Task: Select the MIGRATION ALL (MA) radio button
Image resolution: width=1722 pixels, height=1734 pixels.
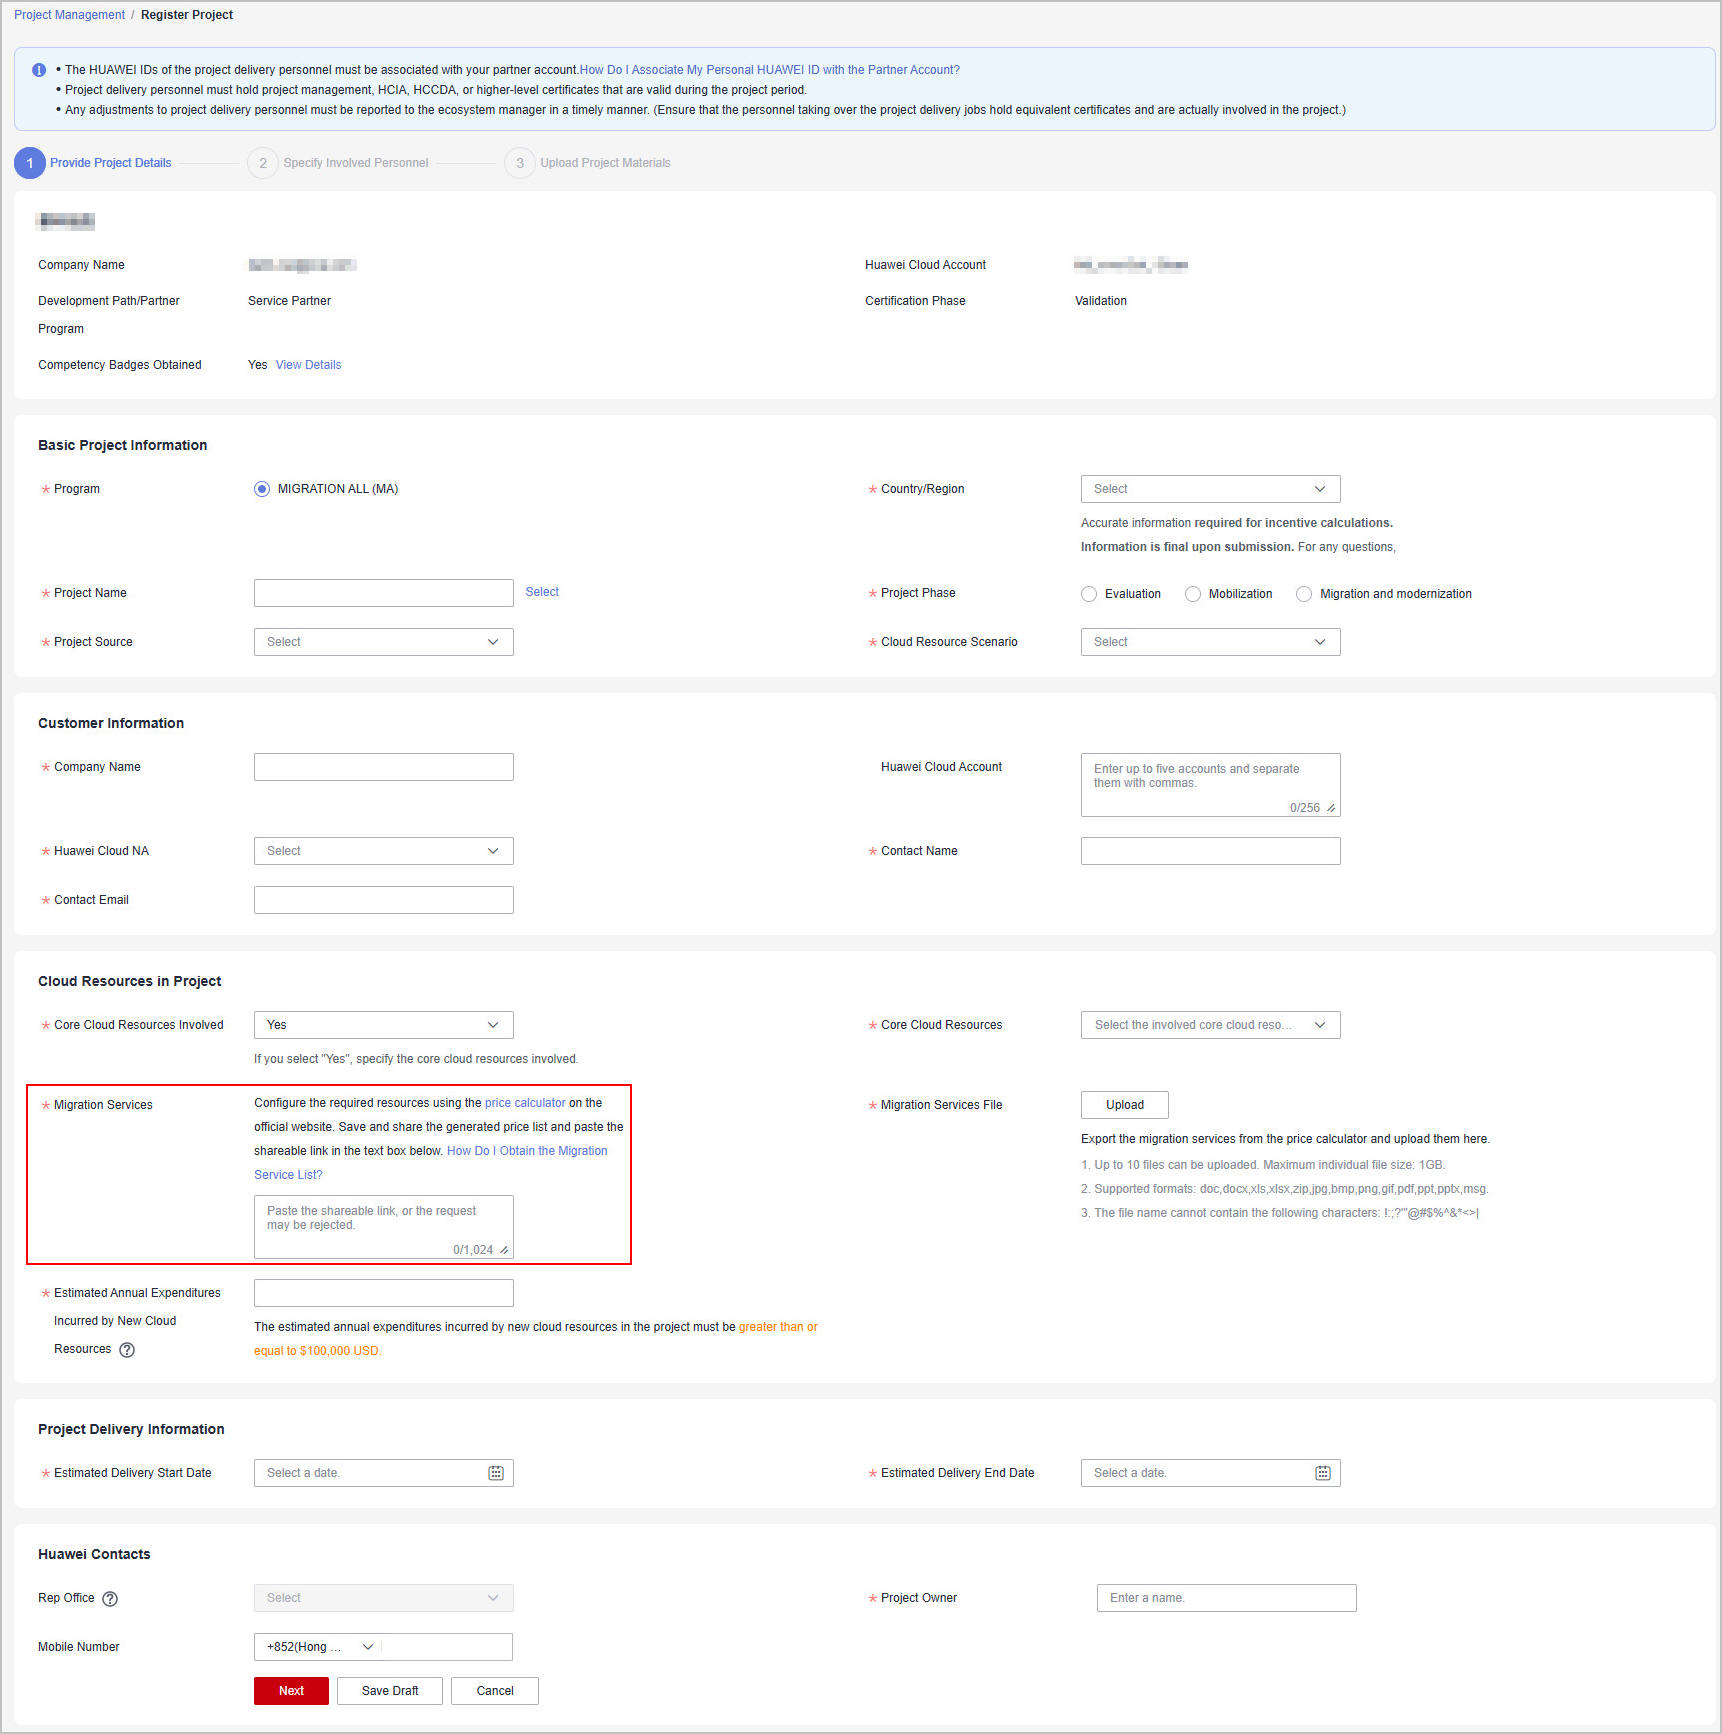Action: (262, 489)
